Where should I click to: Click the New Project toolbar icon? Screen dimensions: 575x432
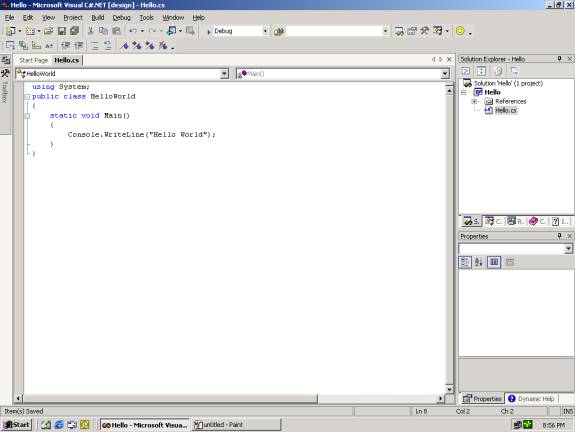(10, 31)
